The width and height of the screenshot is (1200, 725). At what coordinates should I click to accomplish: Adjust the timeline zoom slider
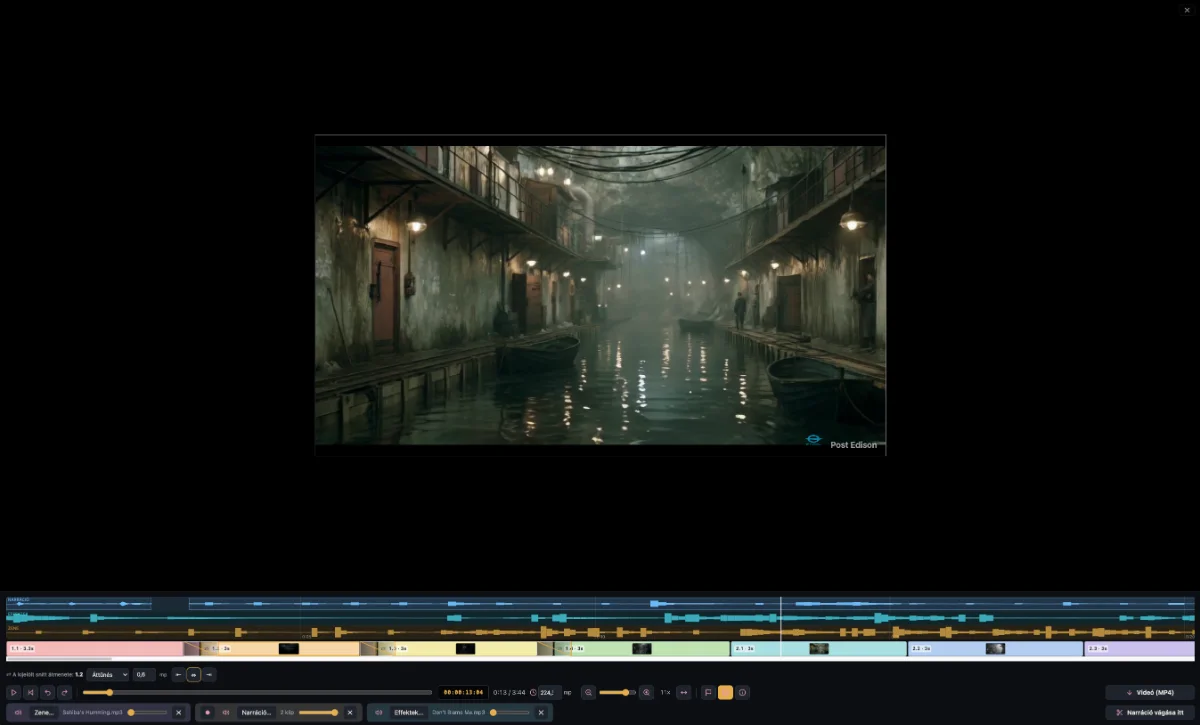[x=617, y=692]
